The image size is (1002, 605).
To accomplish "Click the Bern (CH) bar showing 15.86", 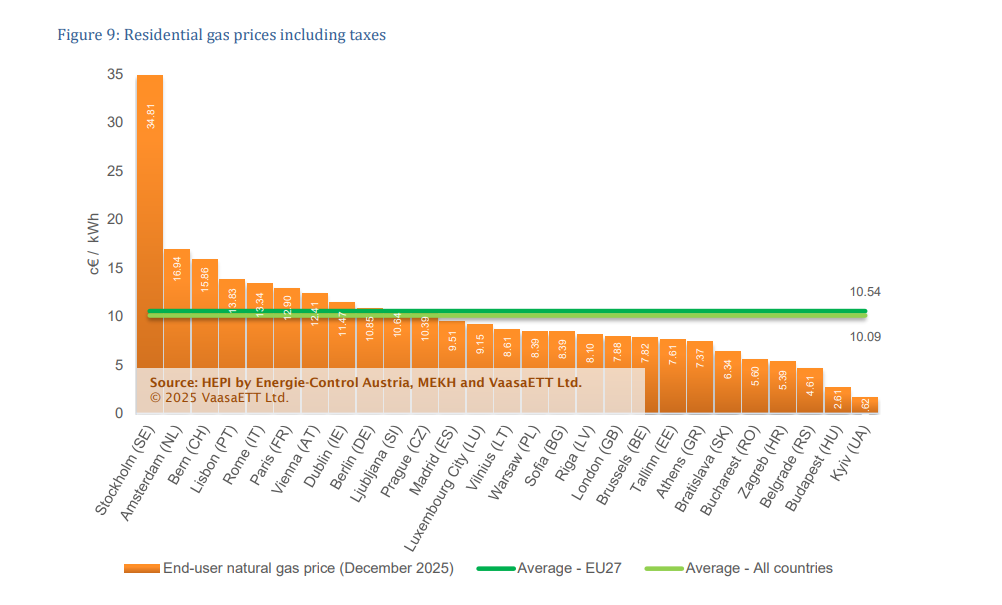I will click(x=204, y=290).
